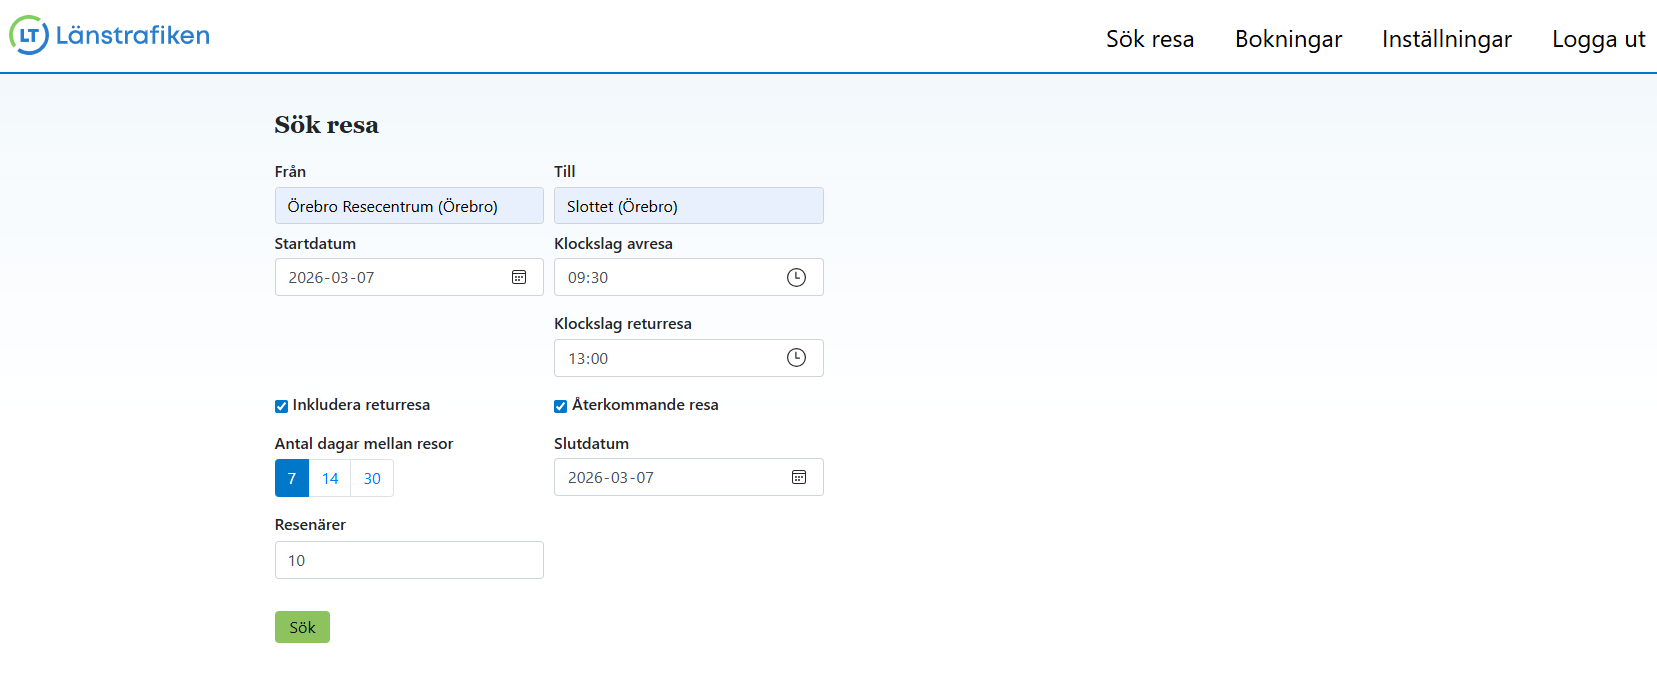Screen dimensions: 1657x691
Task: Click the departure time value 09:30
Action: pyautogui.click(x=588, y=278)
